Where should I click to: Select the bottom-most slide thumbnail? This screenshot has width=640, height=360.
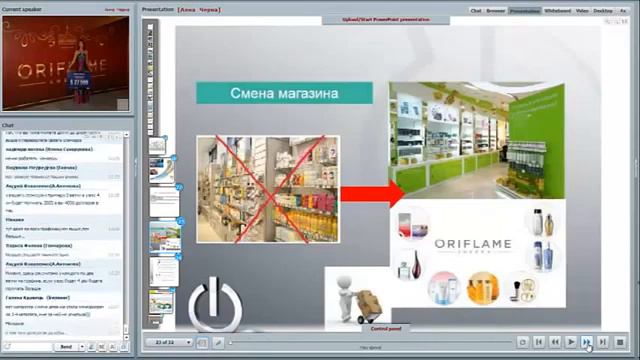click(161, 301)
